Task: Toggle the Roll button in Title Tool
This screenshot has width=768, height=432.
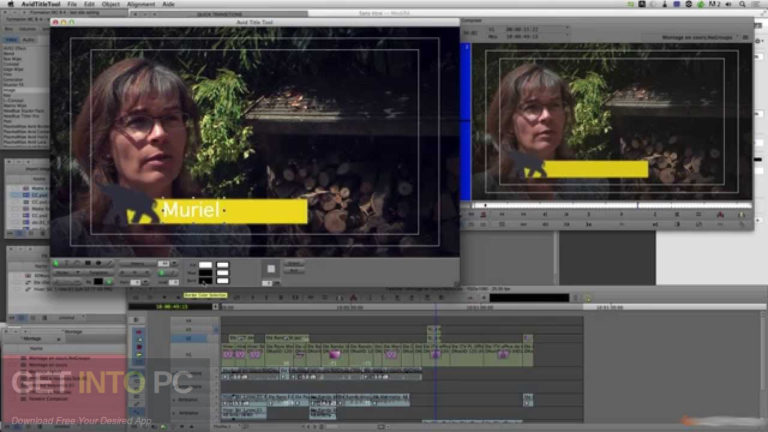Action: 293,270
